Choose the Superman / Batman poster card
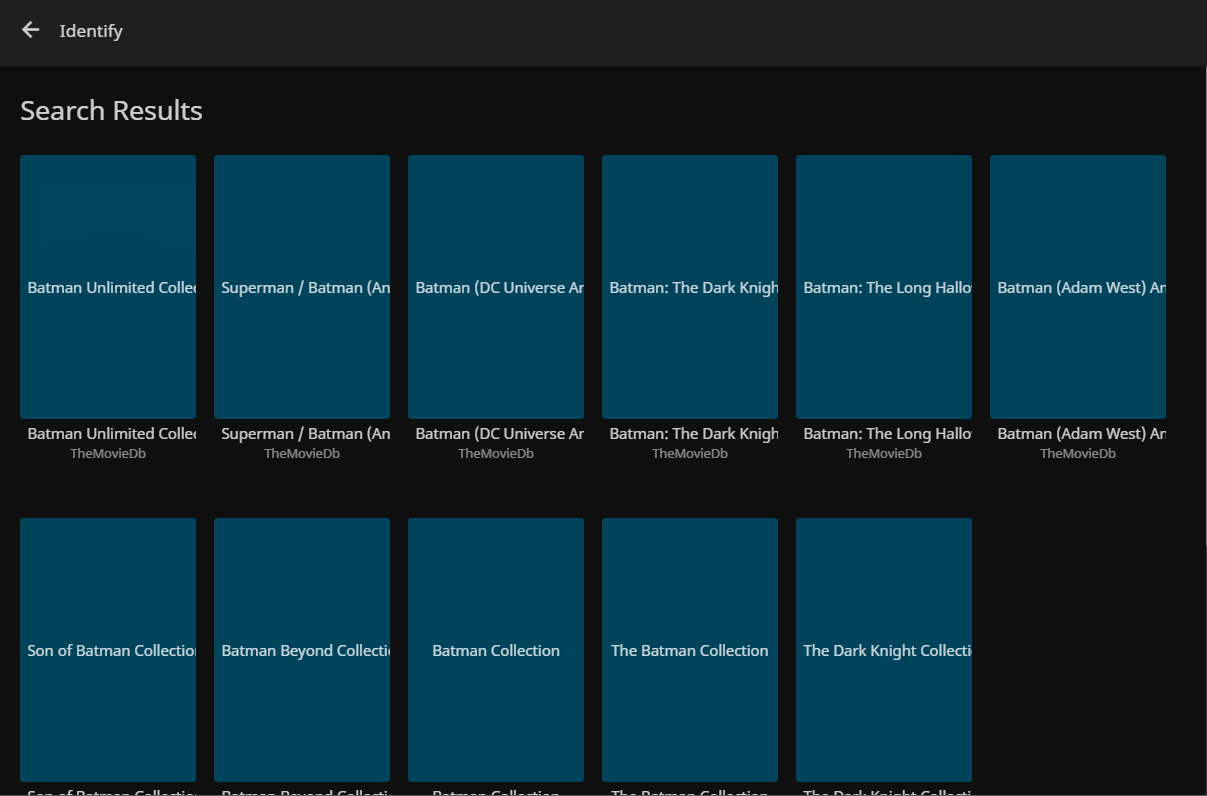The width and height of the screenshot is (1207, 796). coord(302,286)
